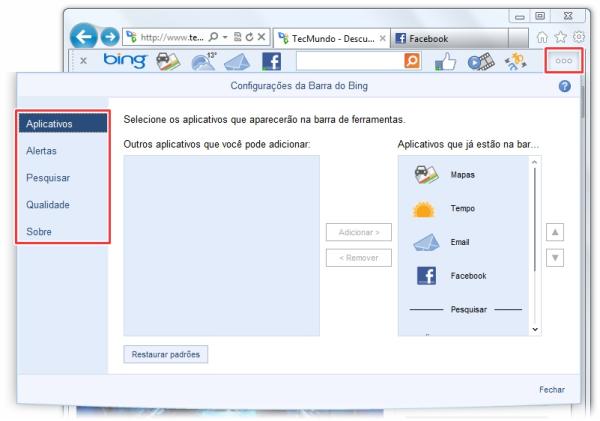600x421 pixels.
Task: Open a new blank tab
Action: (x=518, y=38)
